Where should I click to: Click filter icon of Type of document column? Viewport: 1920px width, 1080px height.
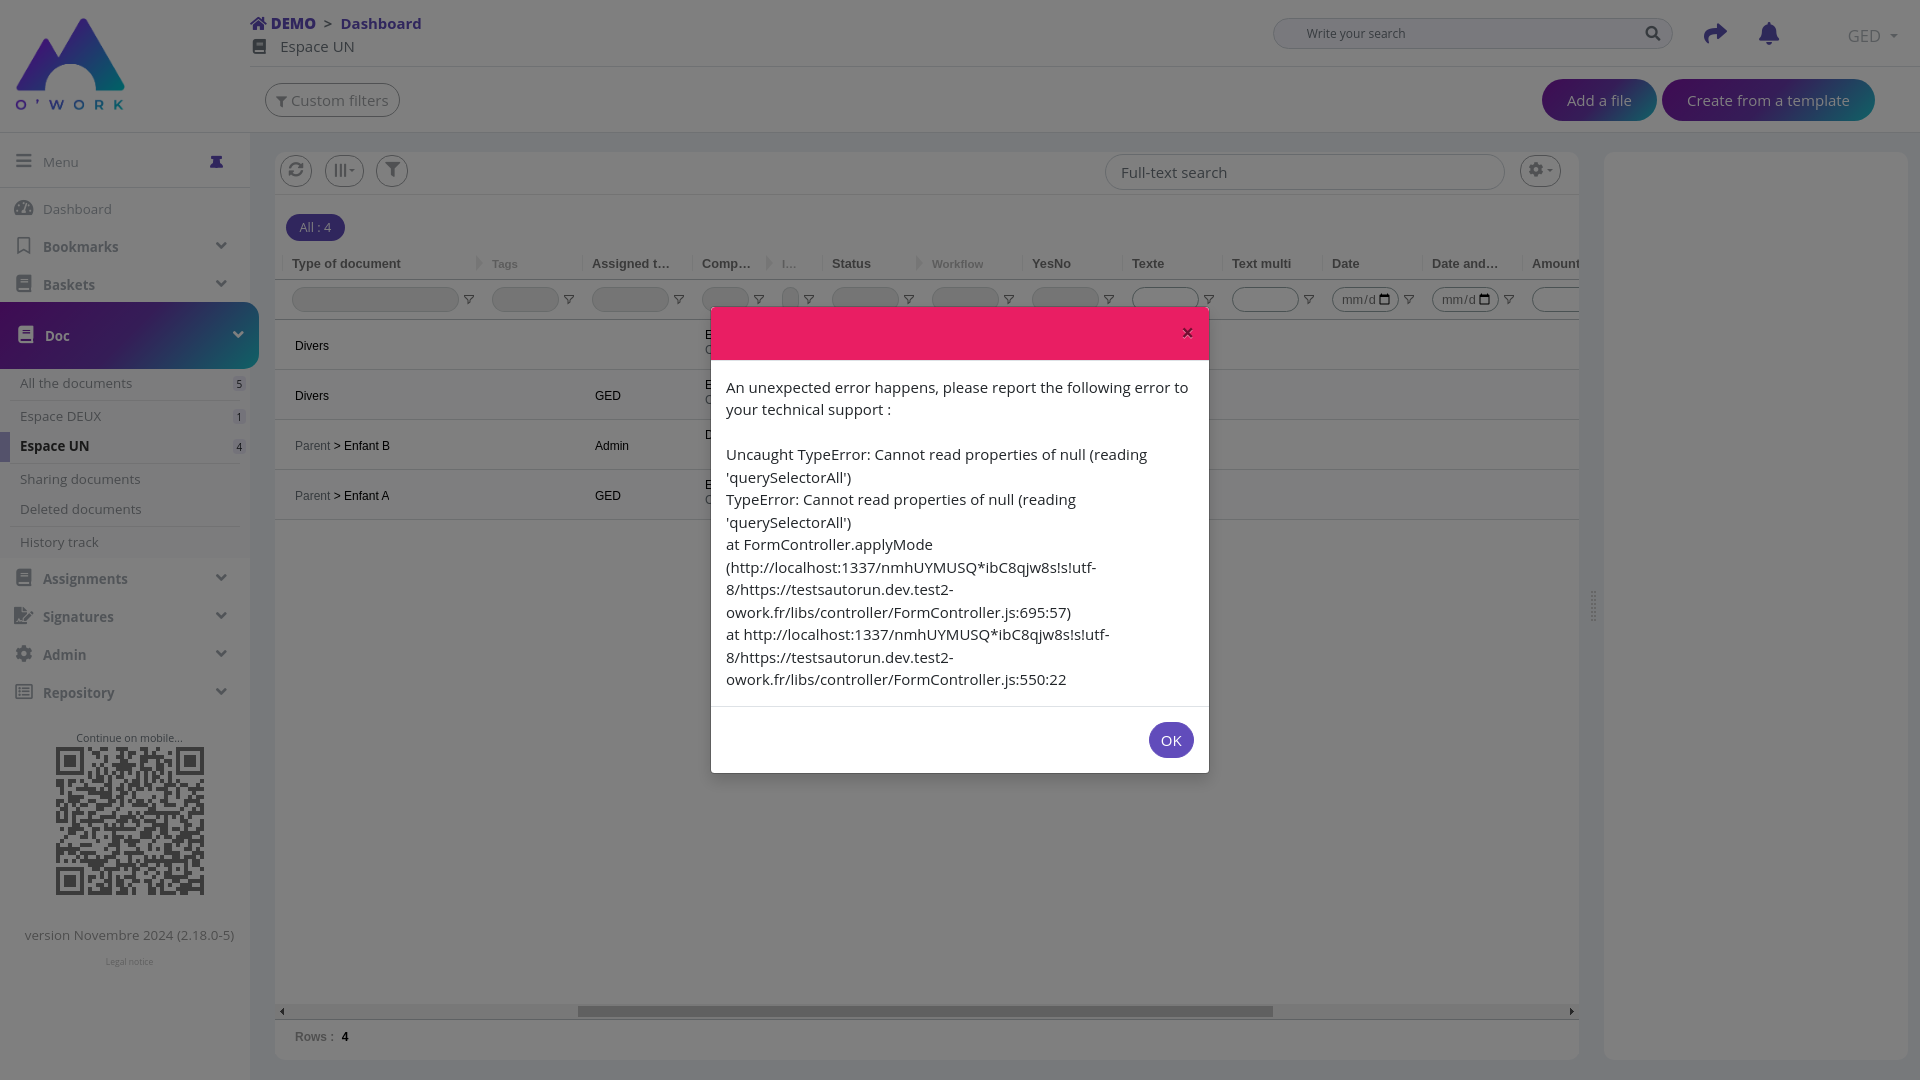[469, 300]
